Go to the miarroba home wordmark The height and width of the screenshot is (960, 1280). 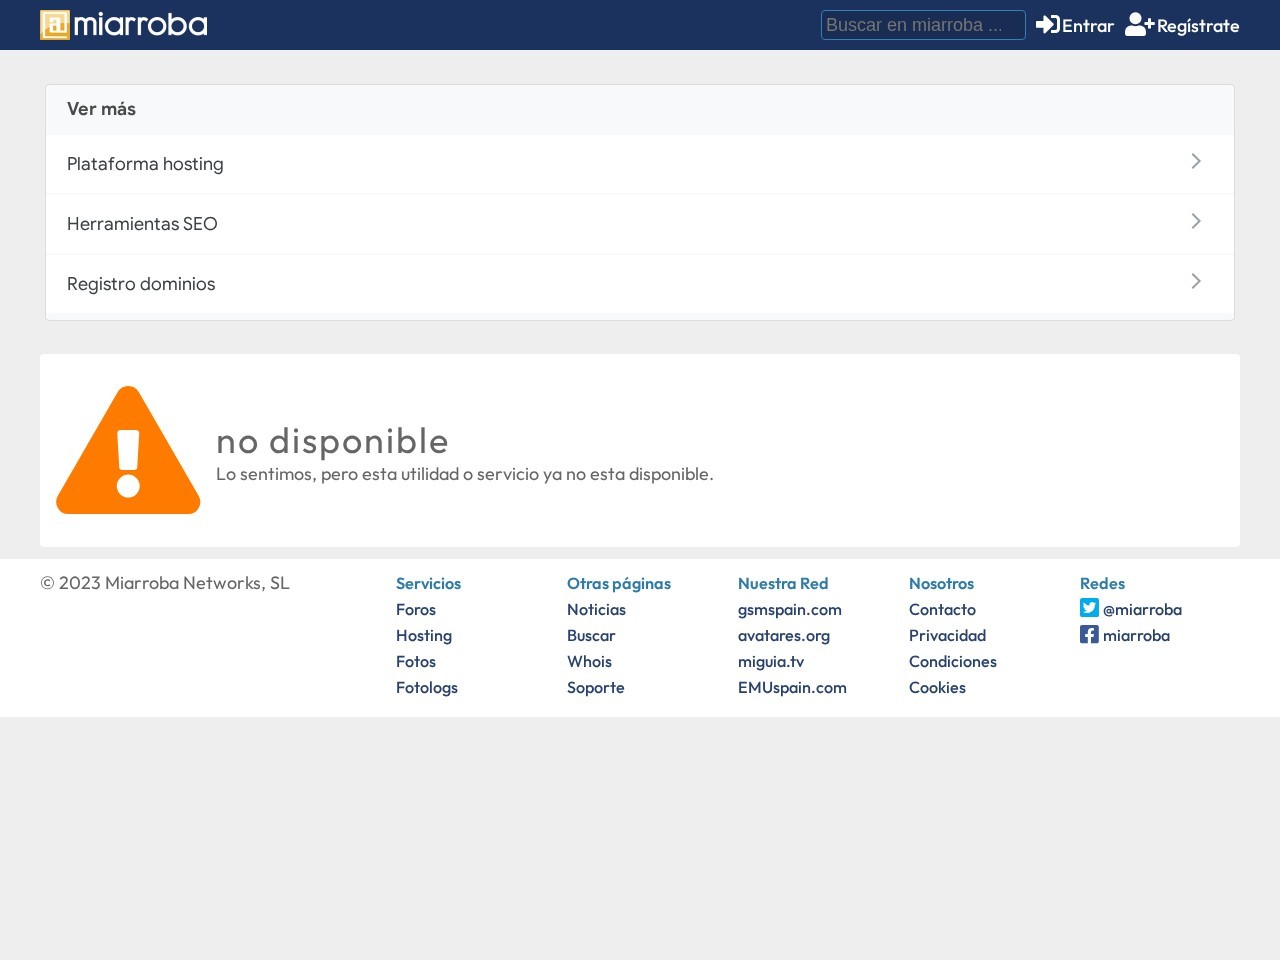[140, 25]
